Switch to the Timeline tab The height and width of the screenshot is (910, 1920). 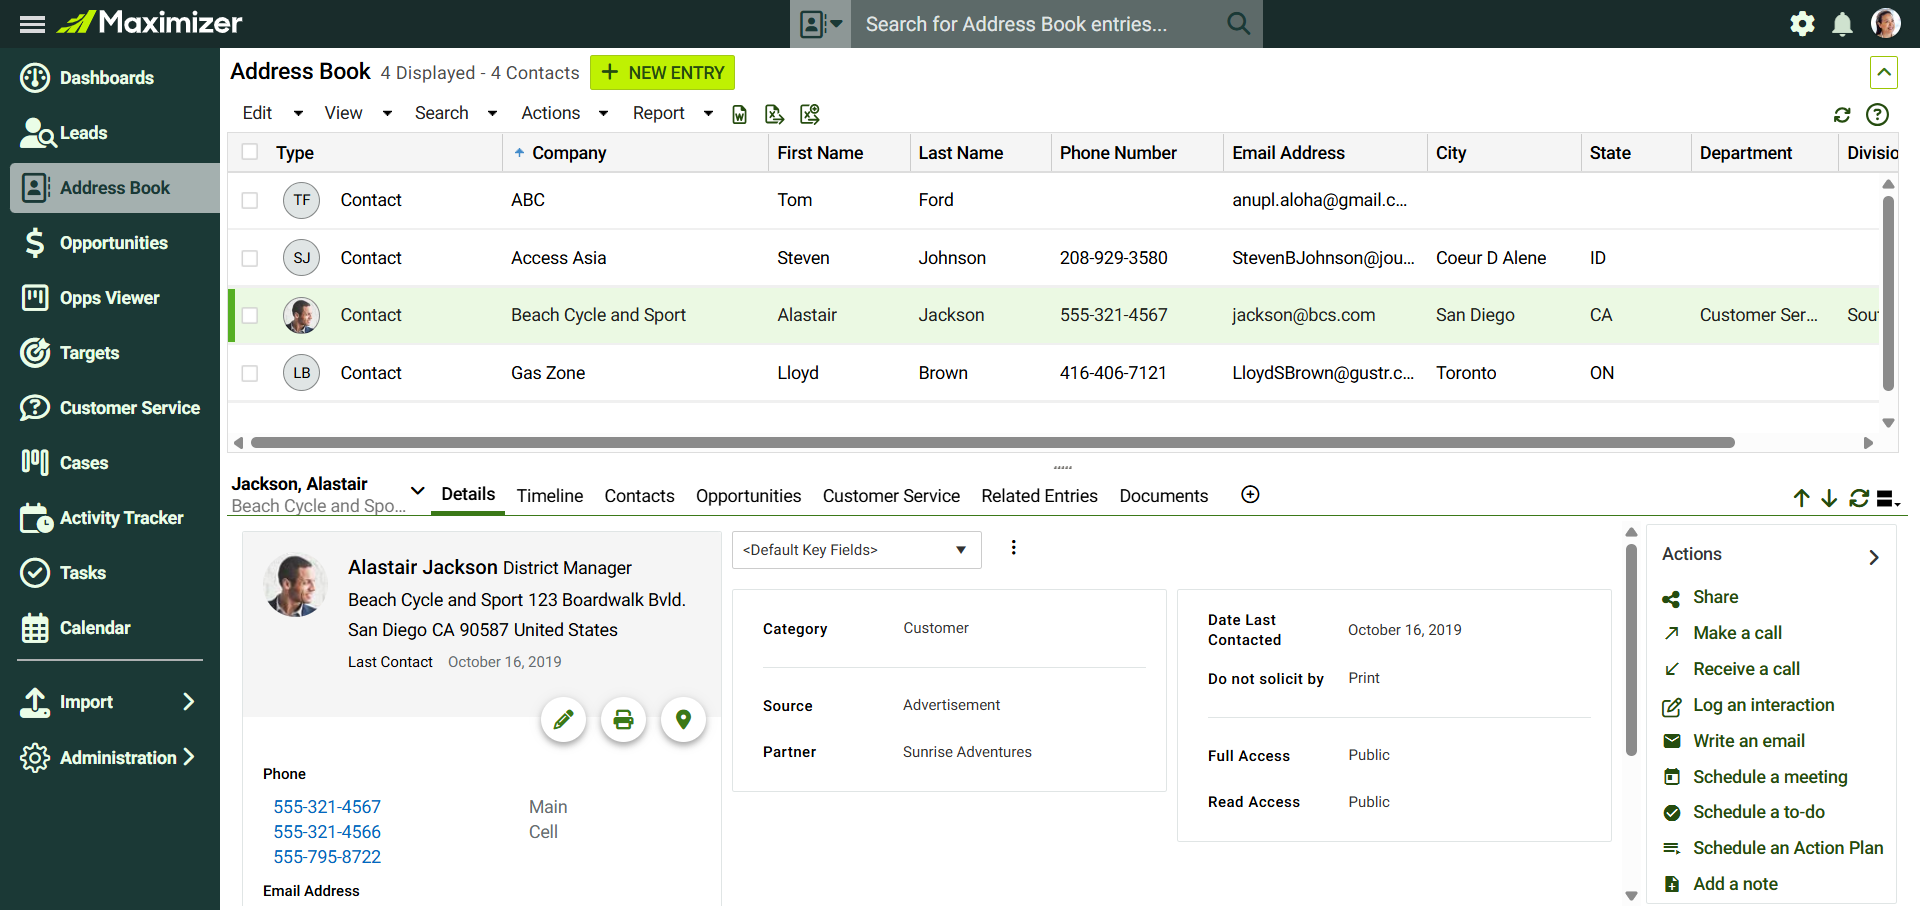point(550,495)
